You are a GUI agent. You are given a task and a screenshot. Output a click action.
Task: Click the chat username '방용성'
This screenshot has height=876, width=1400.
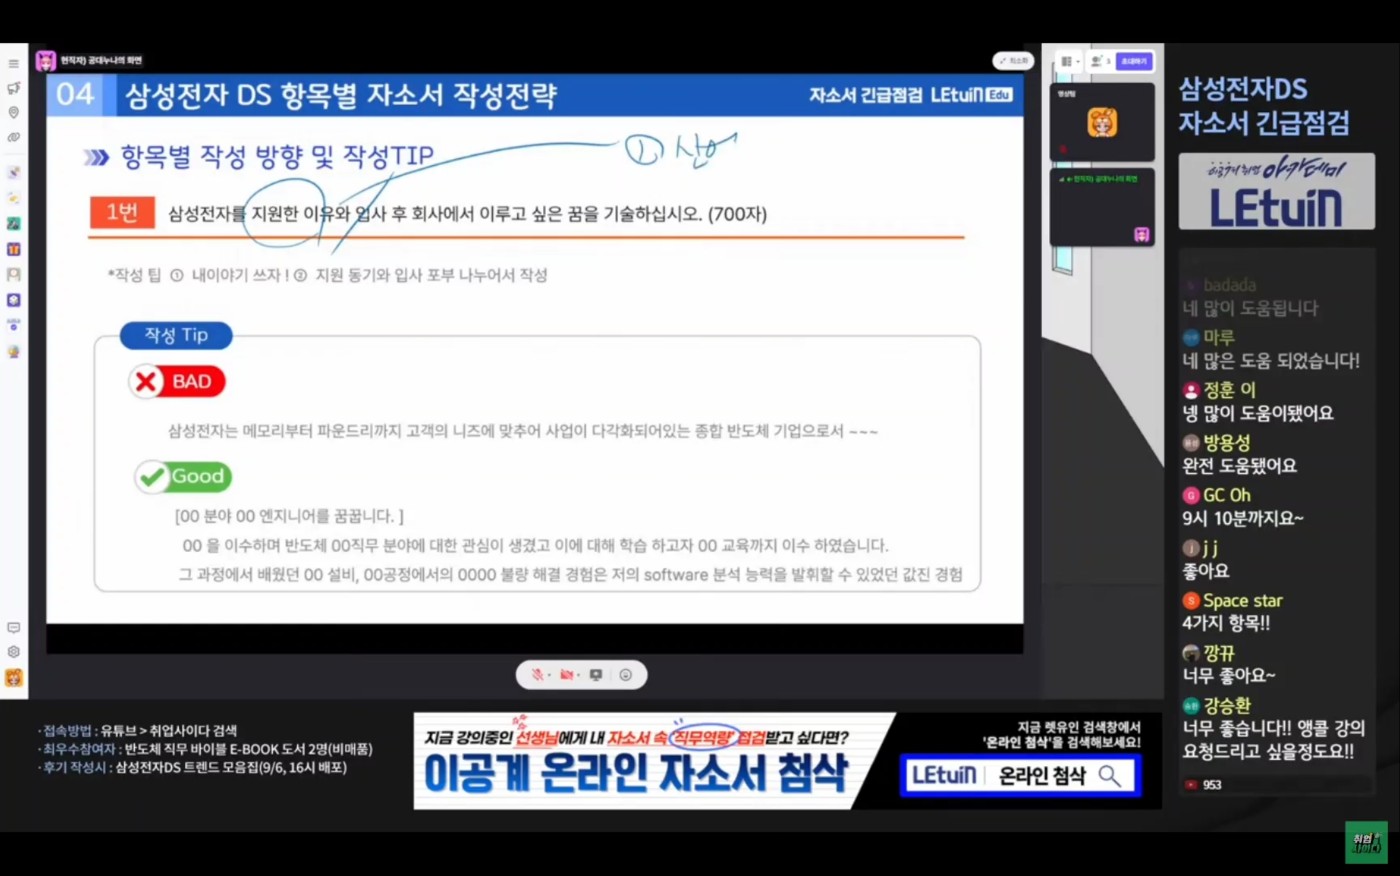pos(1227,442)
